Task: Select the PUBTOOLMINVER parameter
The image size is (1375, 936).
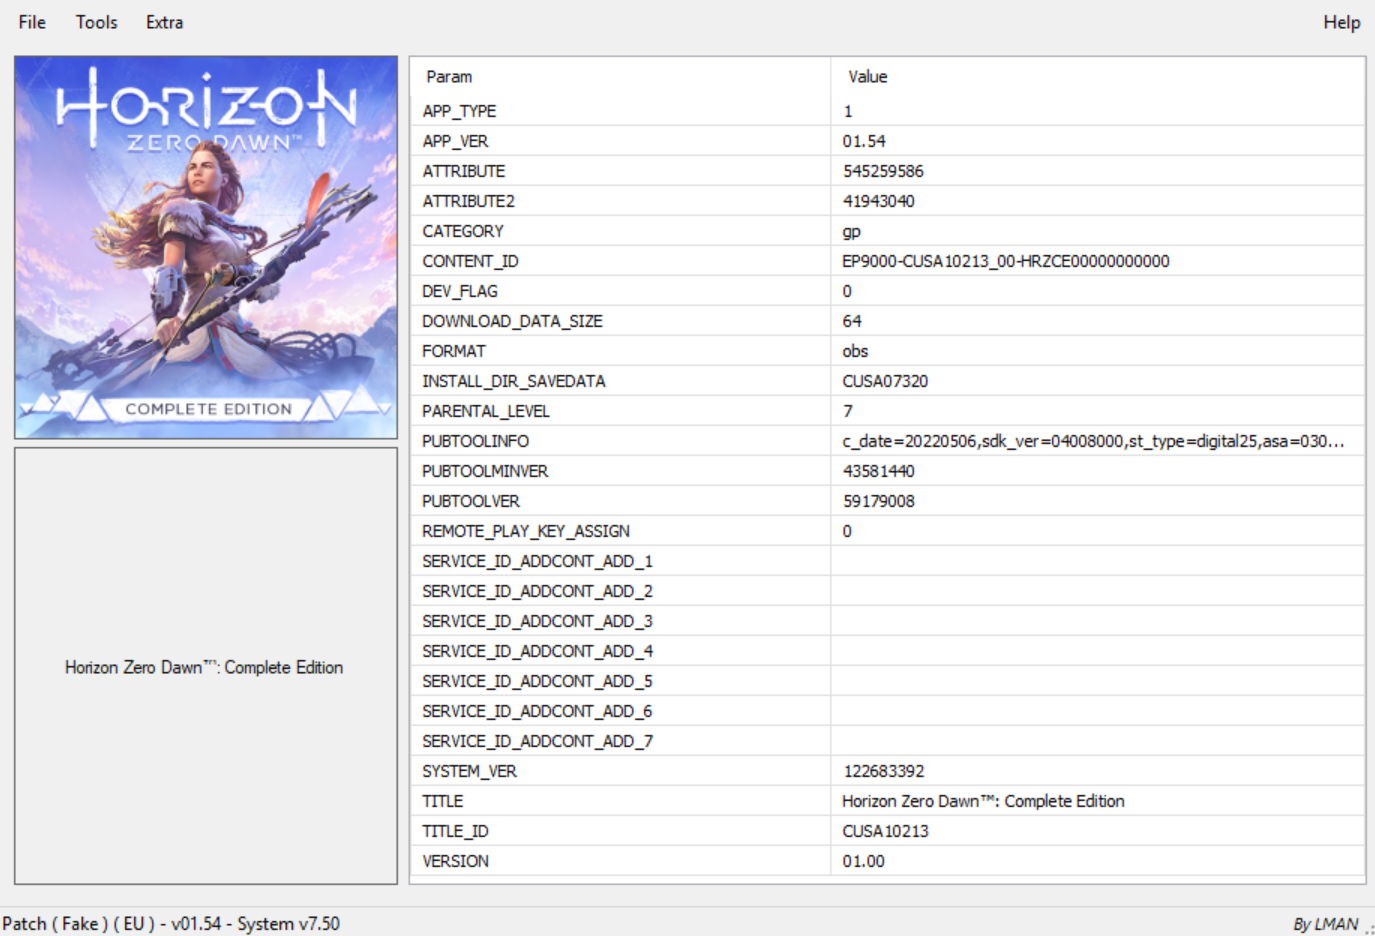Action: click(x=485, y=471)
